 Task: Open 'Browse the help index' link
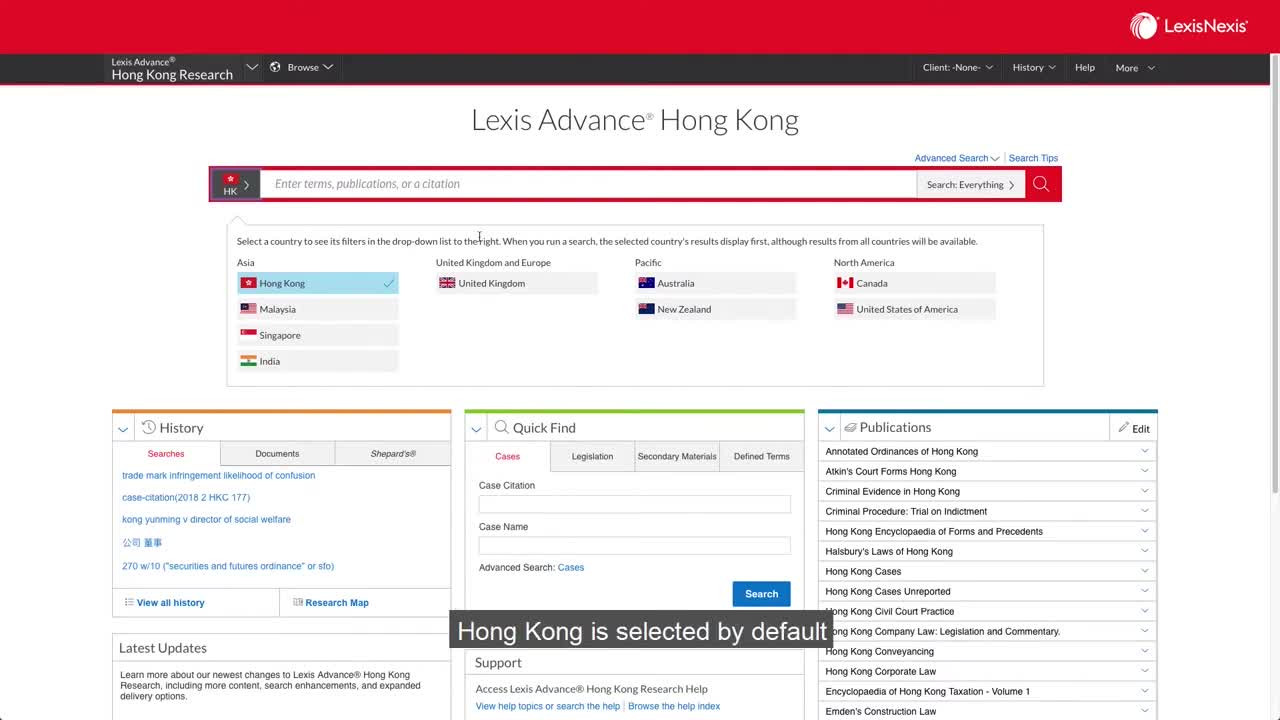674,706
